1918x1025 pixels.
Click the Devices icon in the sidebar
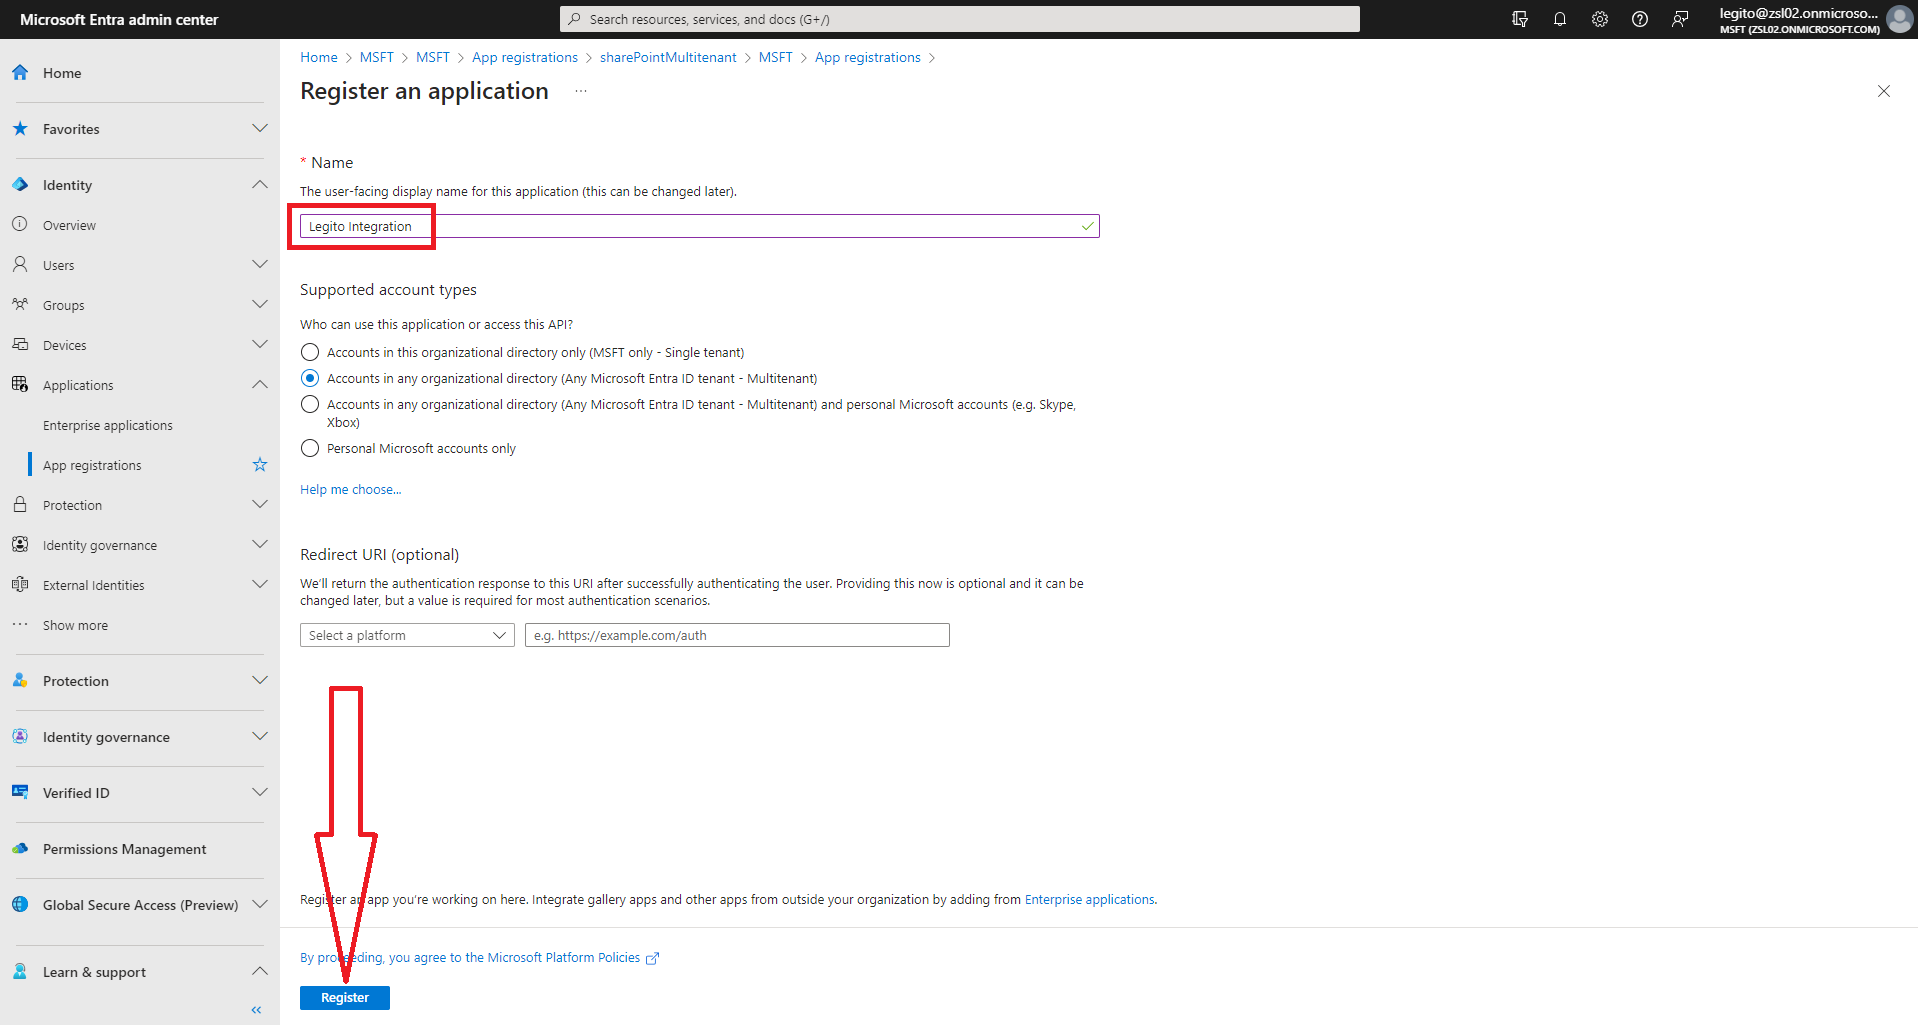click(x=20, y=344)
